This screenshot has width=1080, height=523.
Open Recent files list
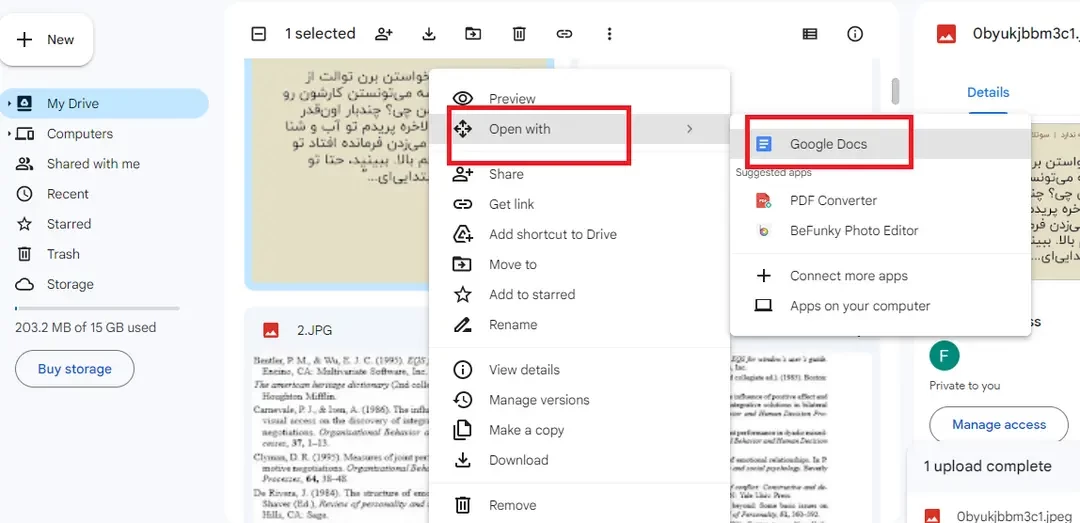(x=68, y=194)
